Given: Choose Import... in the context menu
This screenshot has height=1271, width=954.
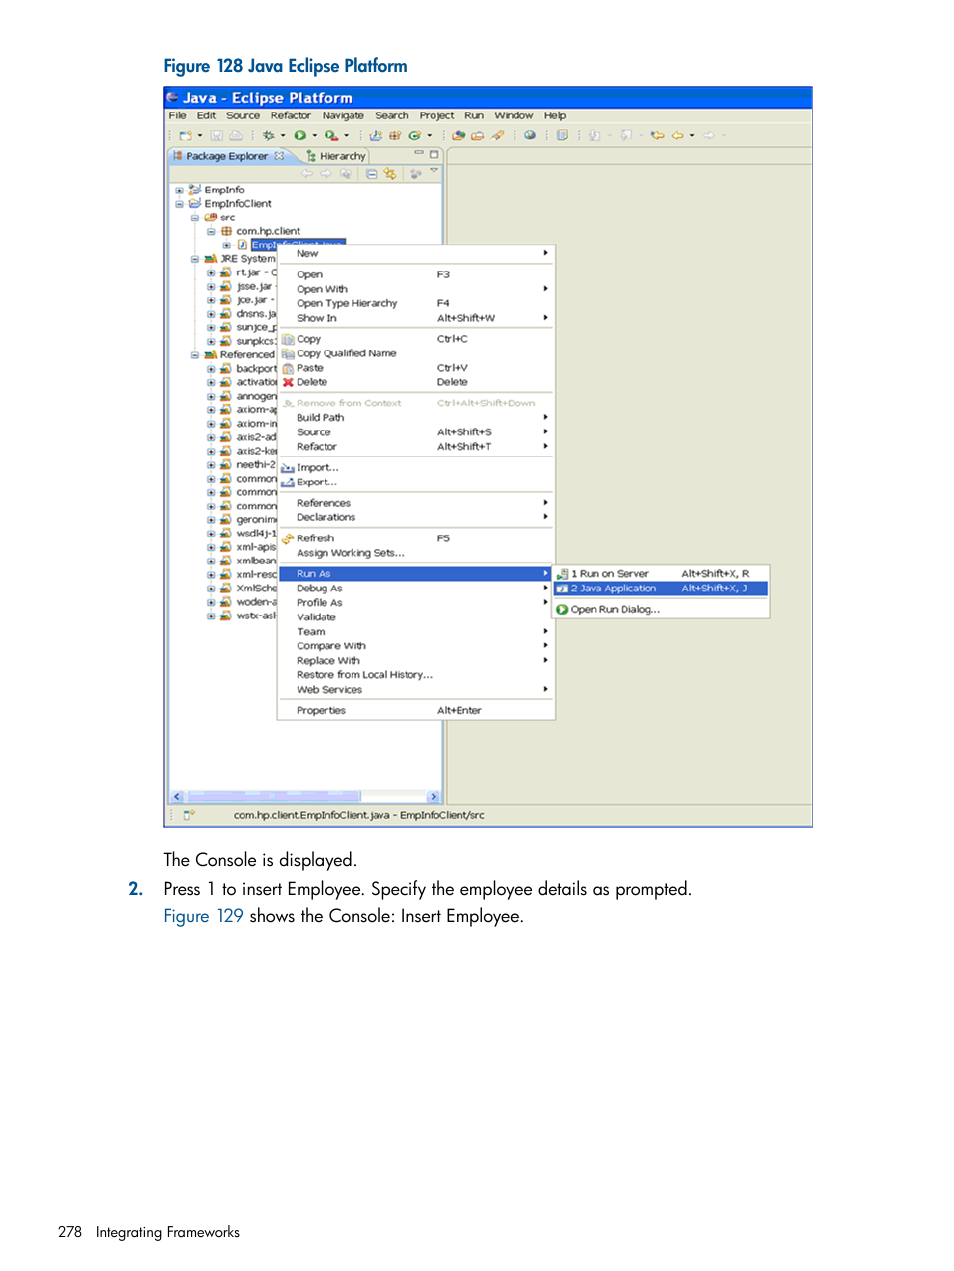Looking at the screenshot, I should coord(416,468).
